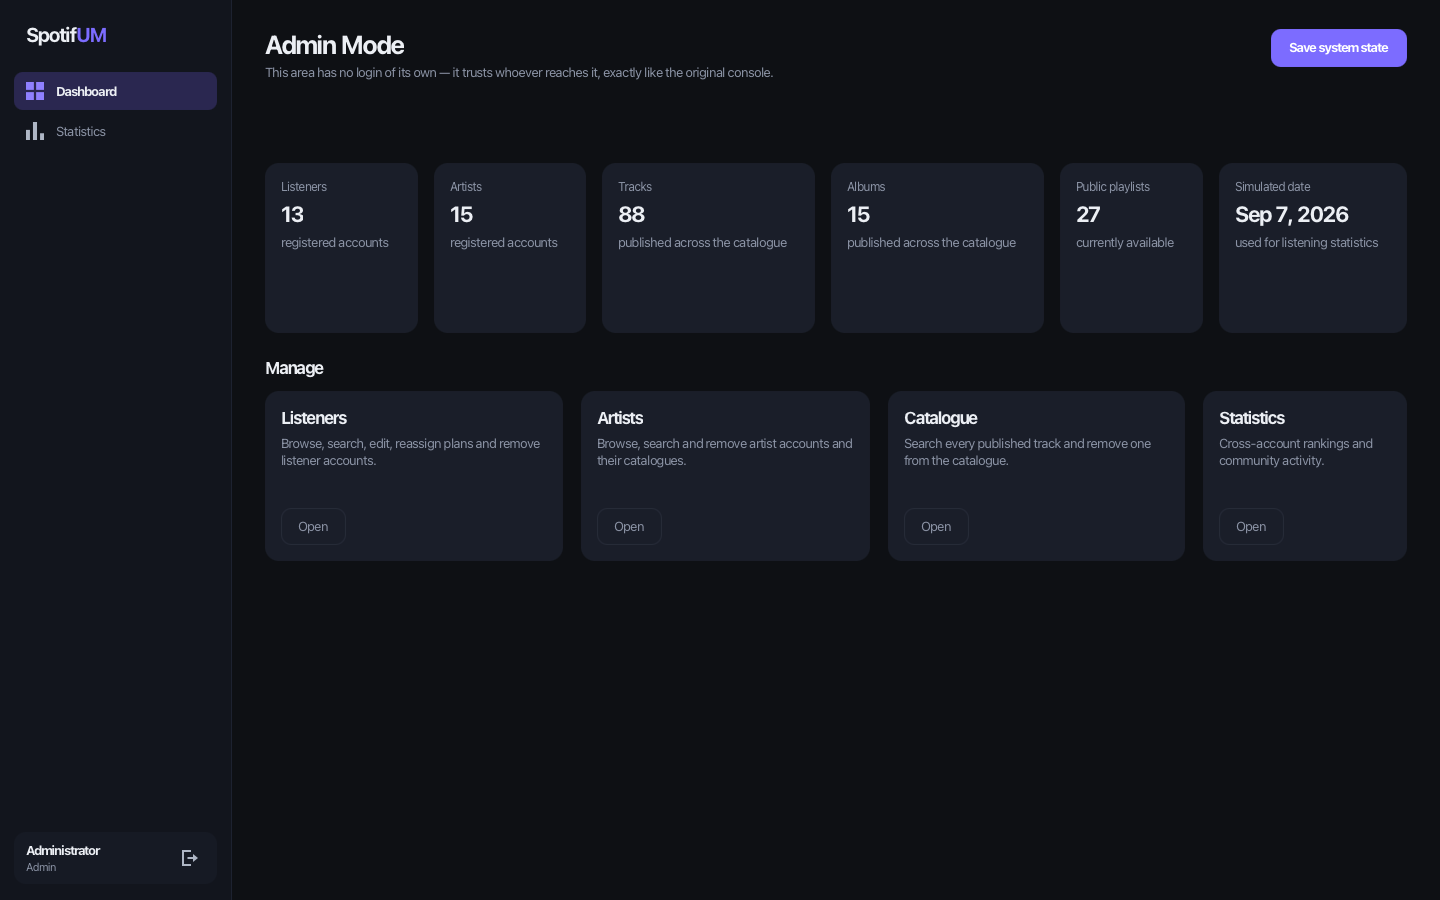Image resolution: width=1440 pixels, height=900 pixels.
Task: Select the Tracks stat card showing 88
Action: point(708,248)
